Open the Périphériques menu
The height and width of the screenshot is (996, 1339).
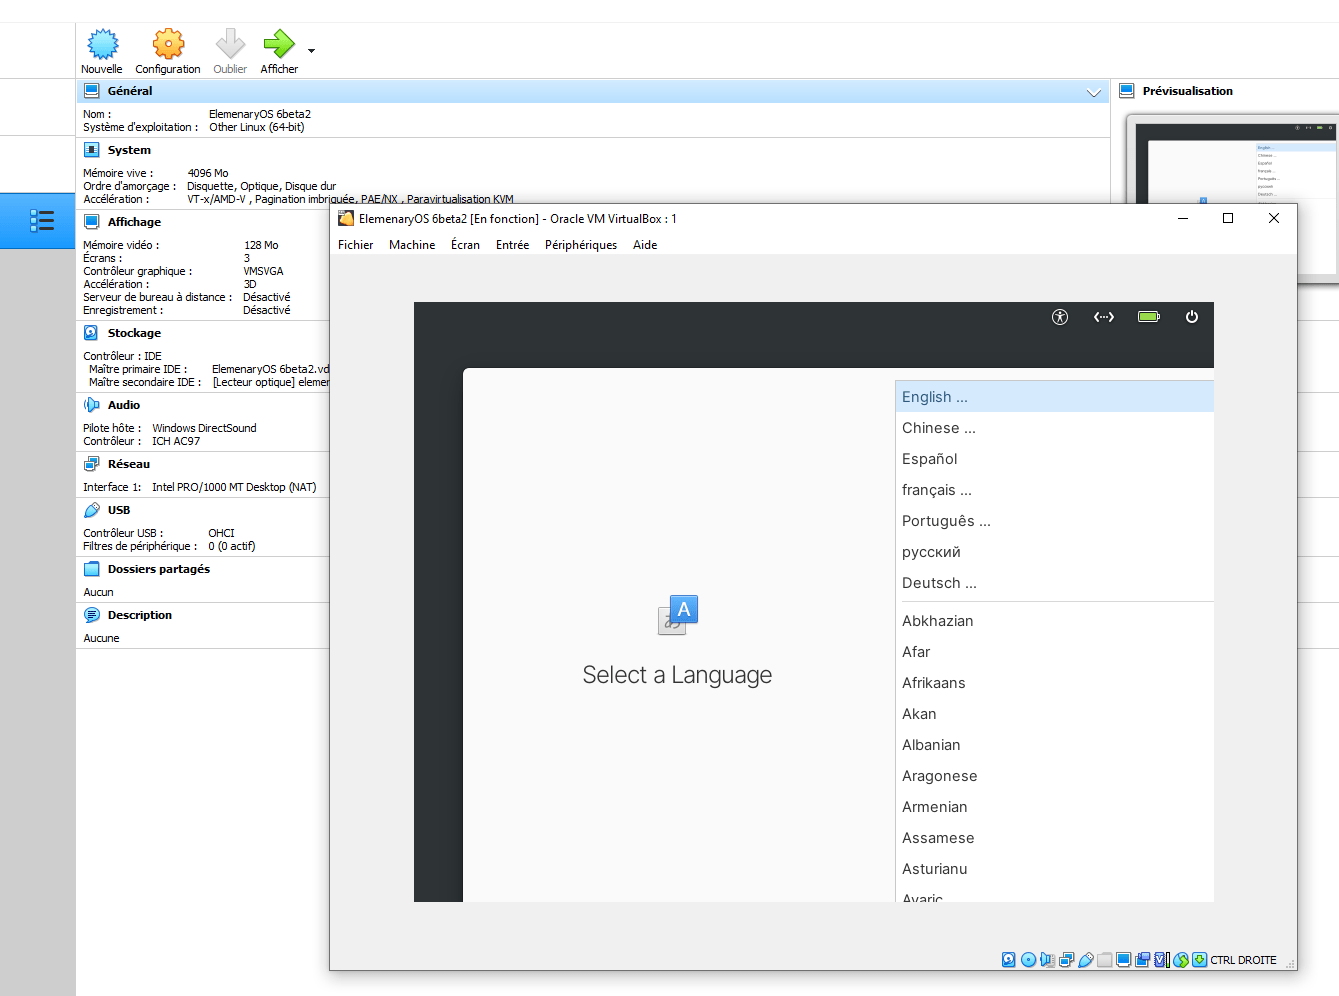click(x=581, y=245)
